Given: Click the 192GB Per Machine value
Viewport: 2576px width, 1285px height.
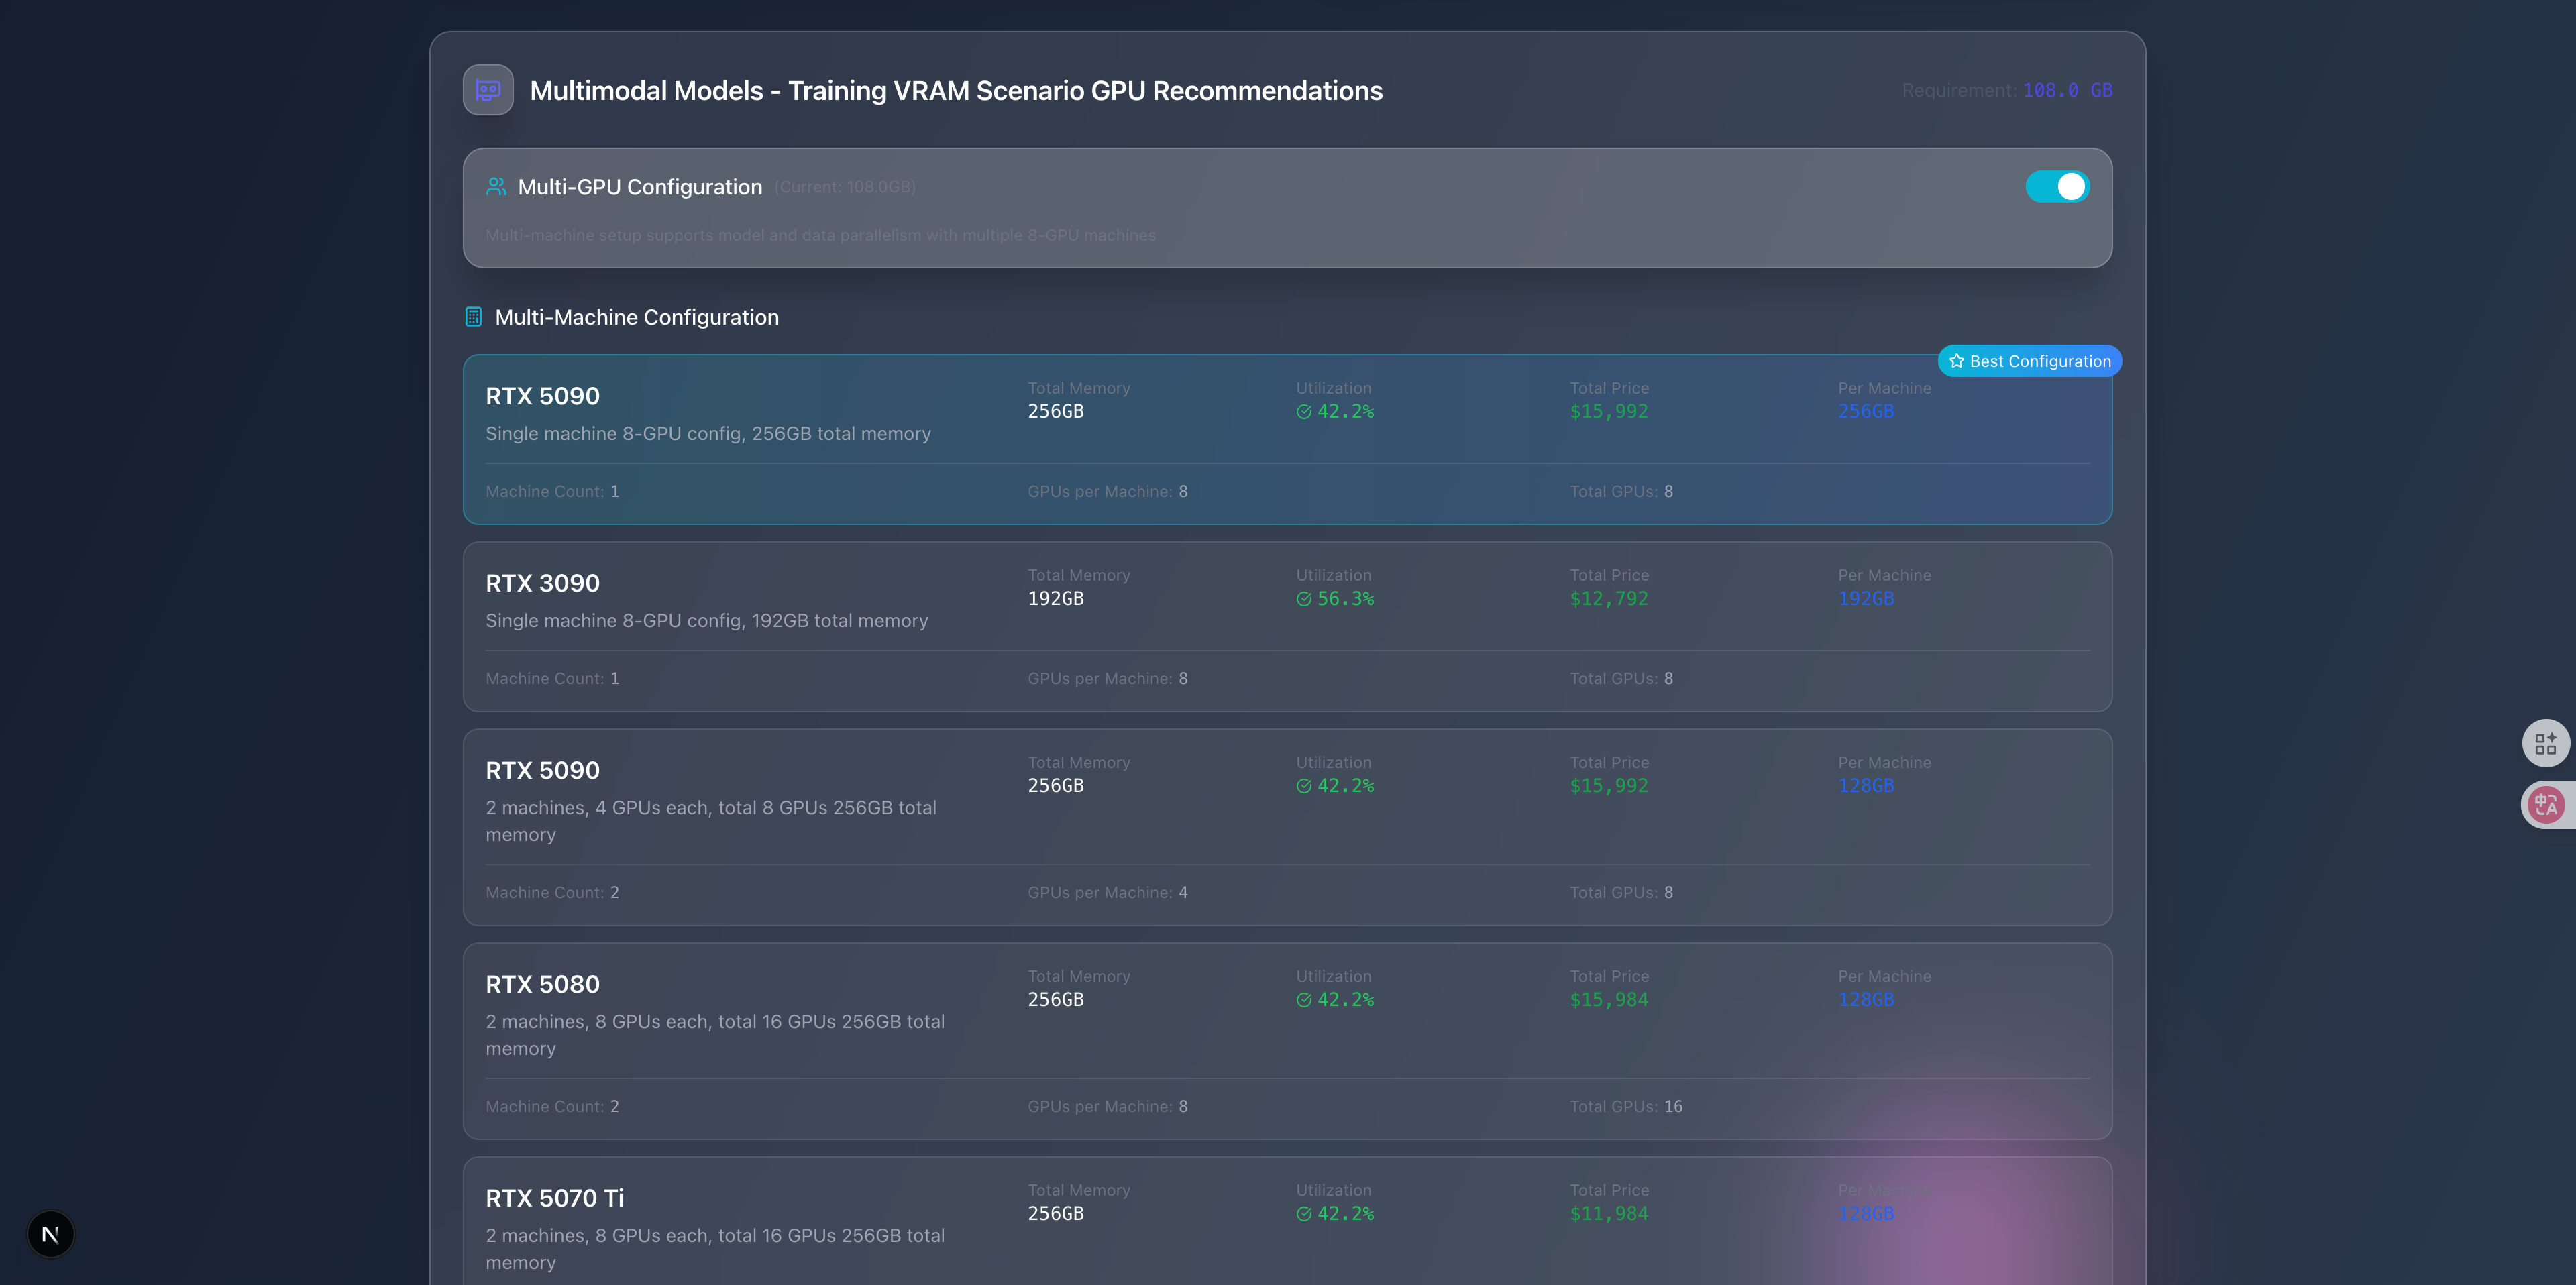Looking at the screenshot, I should pos(1866,598).
